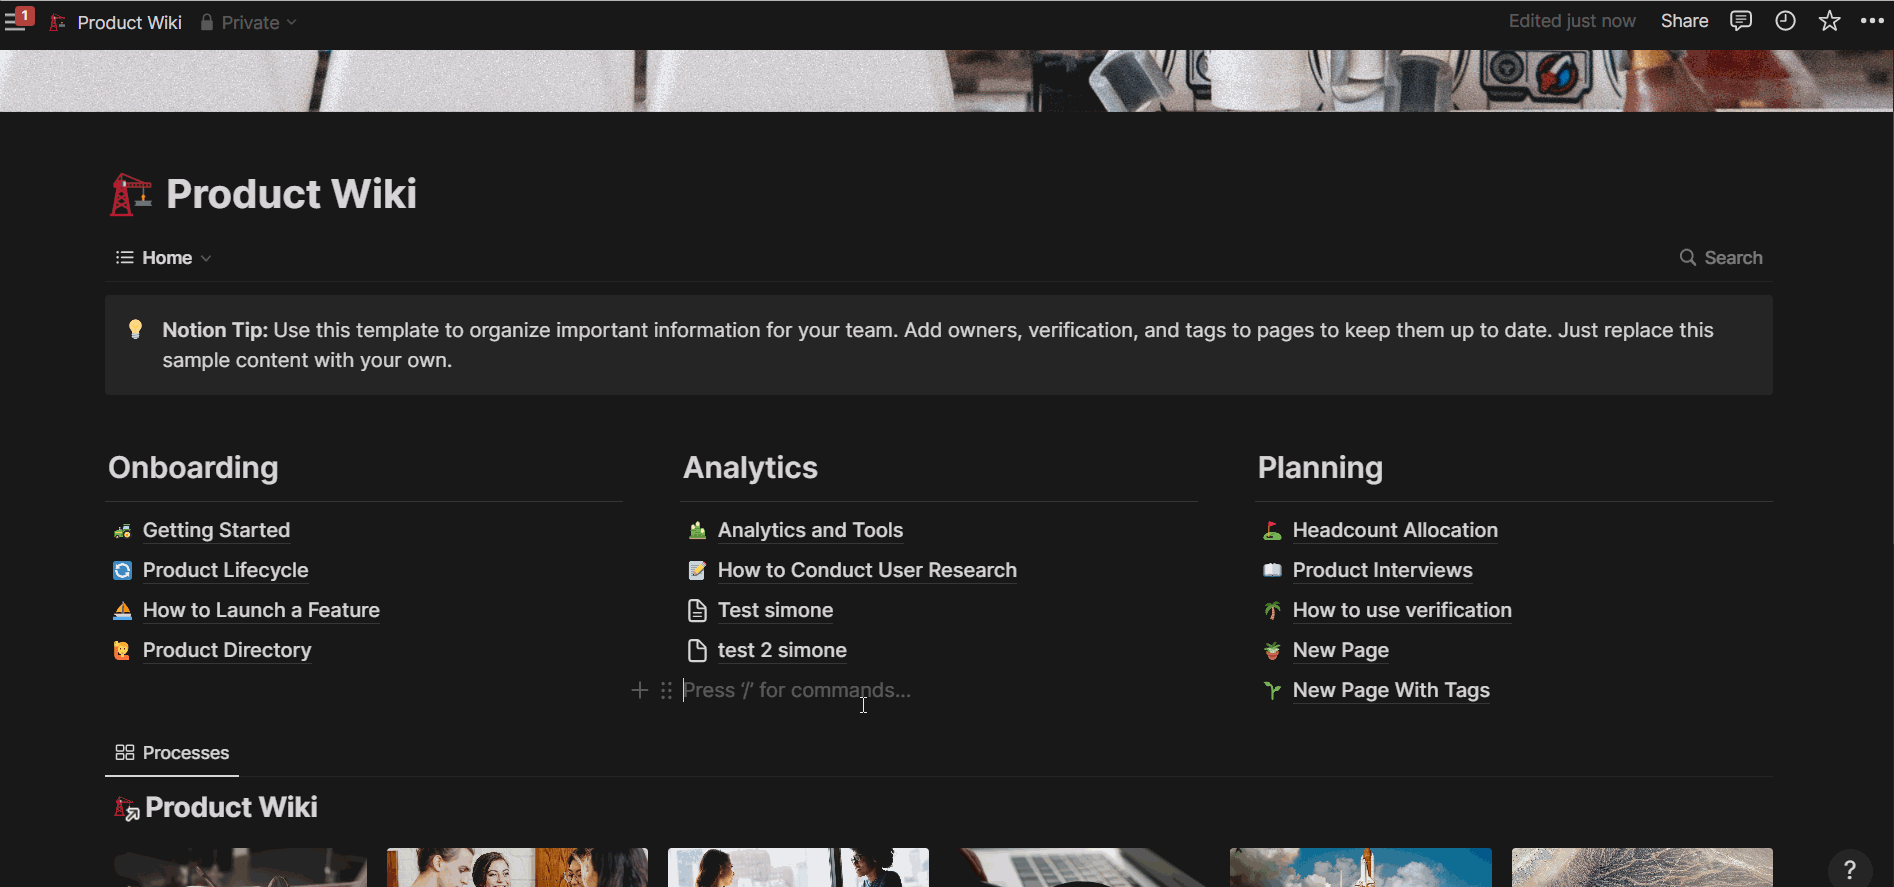
Task: Click the Analytics and Tools page icon
Action: [697, 531]
